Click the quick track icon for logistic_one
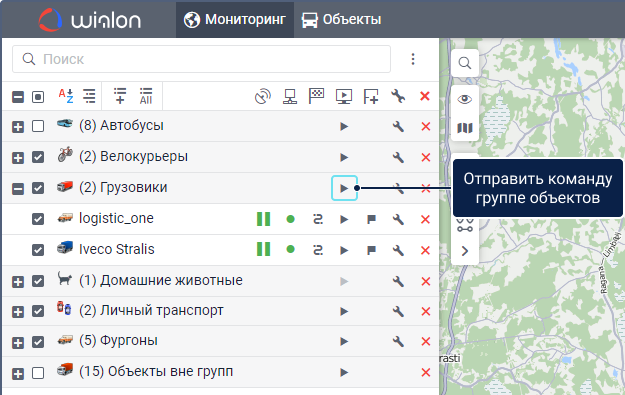This screenshot has width=625, height=395. (318, 219)
